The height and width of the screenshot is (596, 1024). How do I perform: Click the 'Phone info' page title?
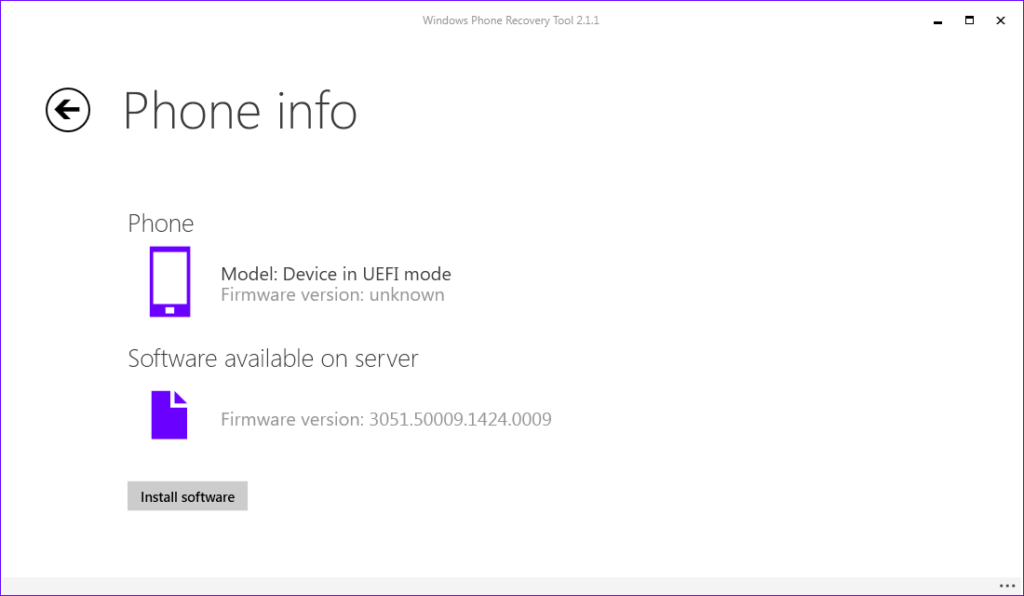(x=240, y=111)
